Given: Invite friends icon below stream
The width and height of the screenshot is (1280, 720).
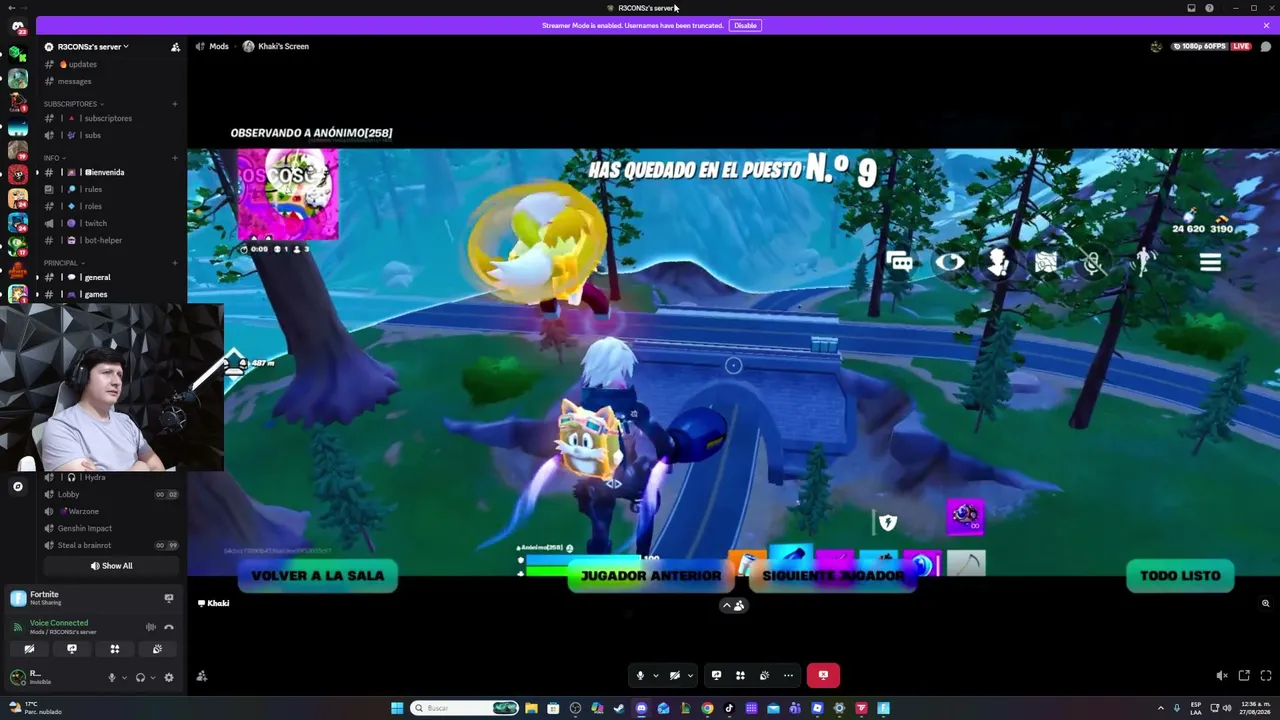Looking at the screenshot, I should coord(202,676).
